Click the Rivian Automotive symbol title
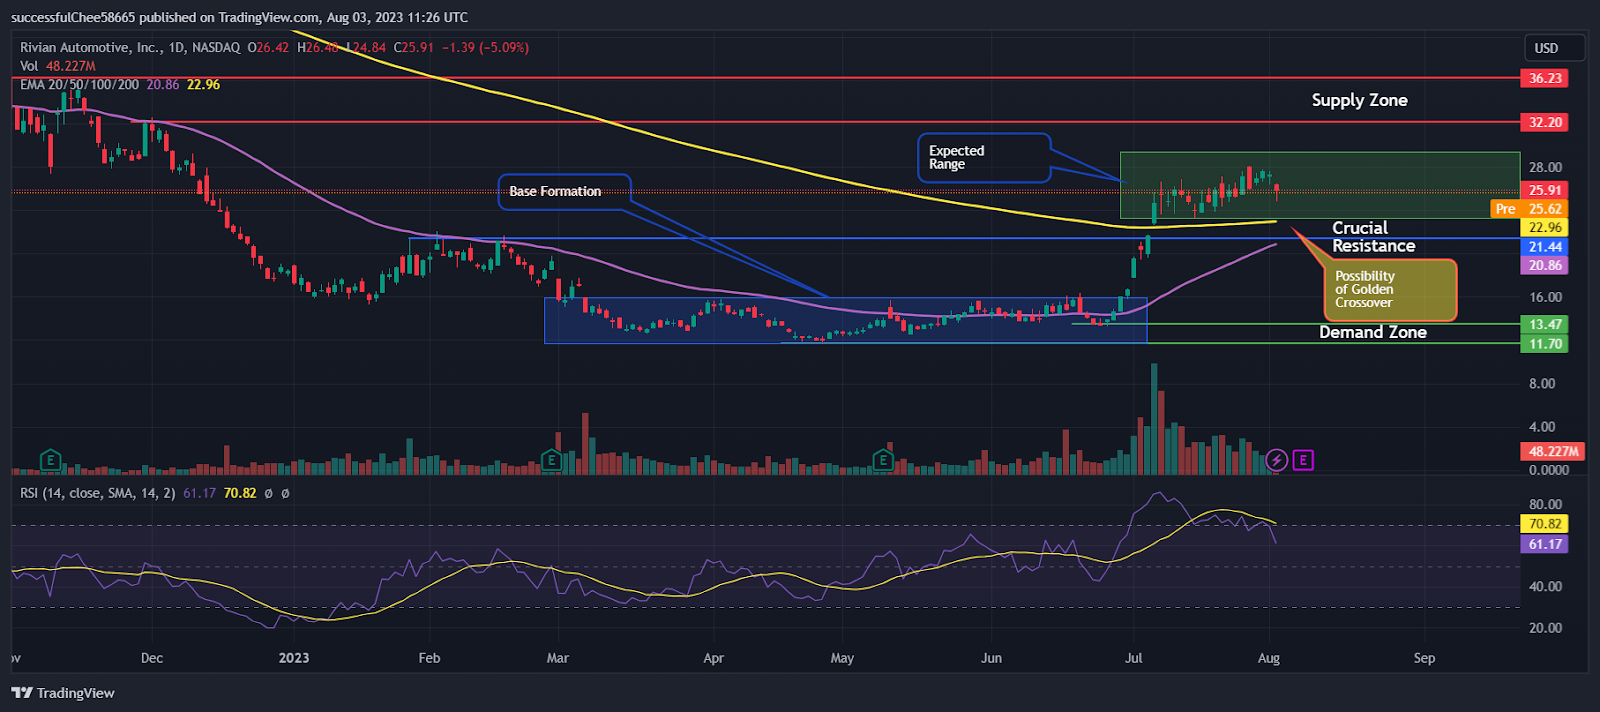 point(130,47)
